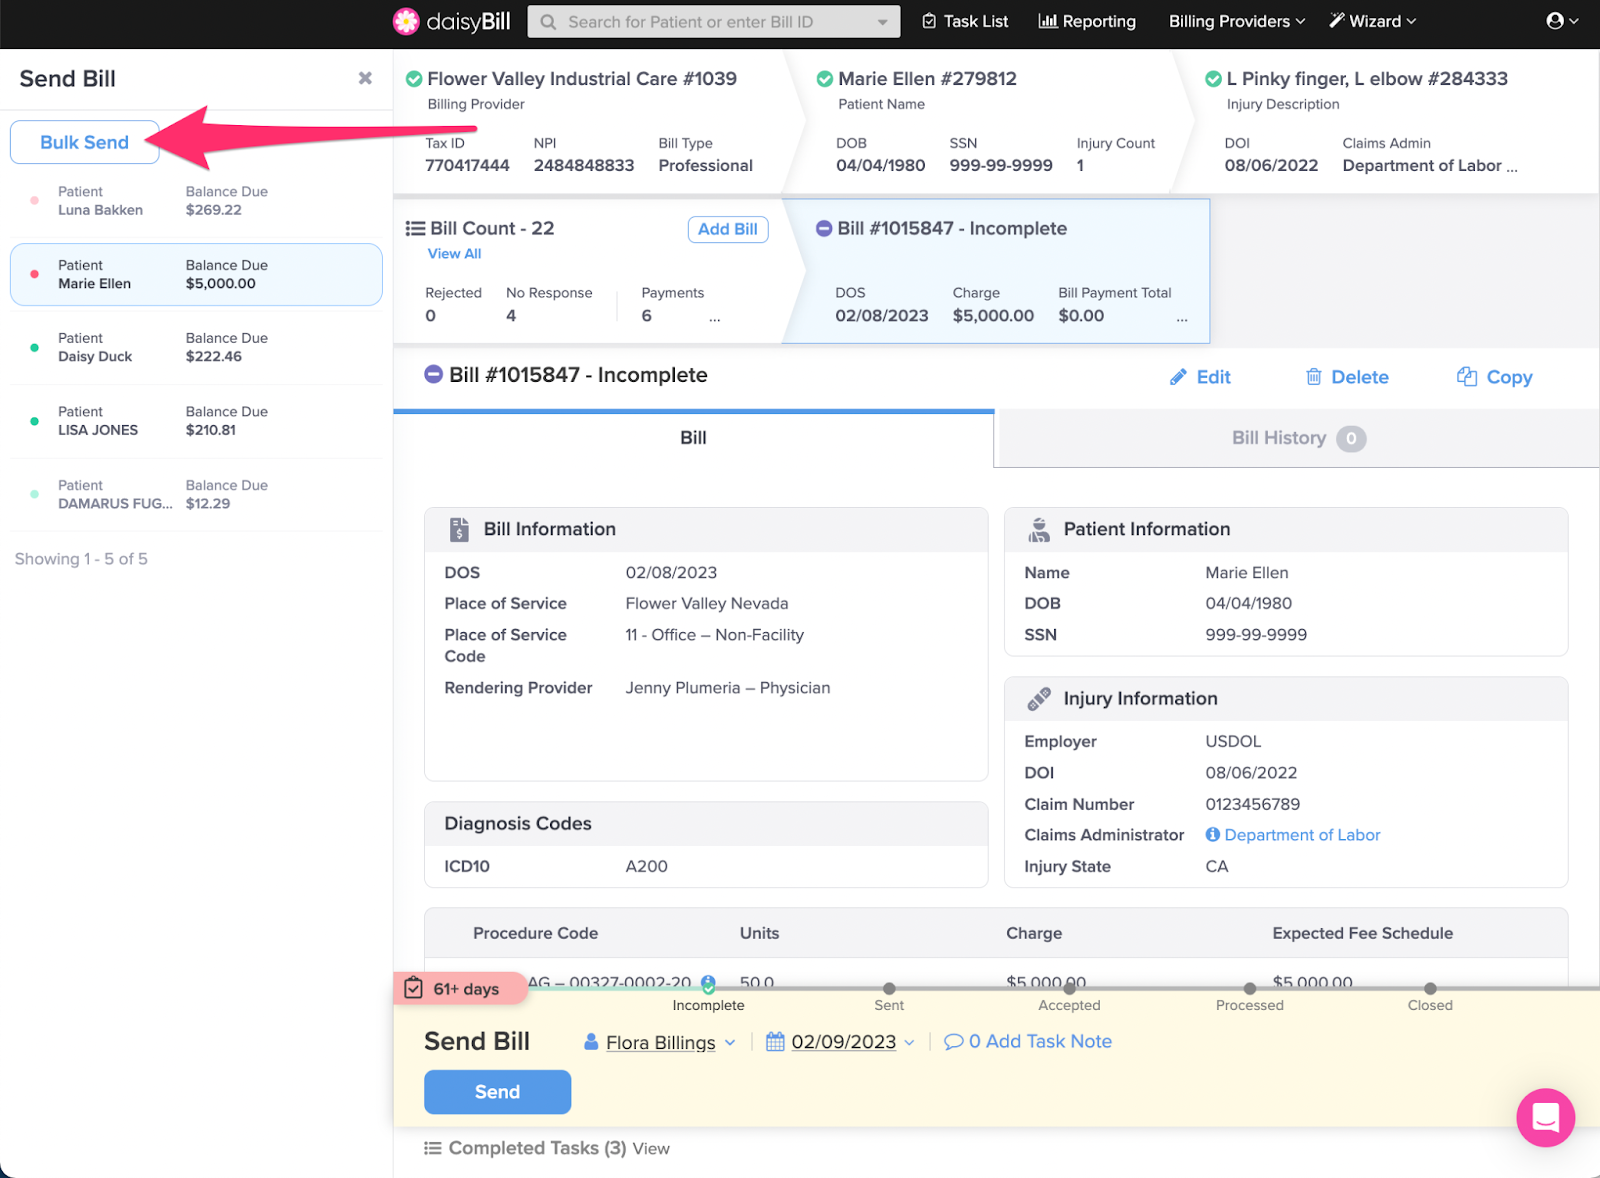Click info icon beside Department of Labor

(x=1212, y=834)
